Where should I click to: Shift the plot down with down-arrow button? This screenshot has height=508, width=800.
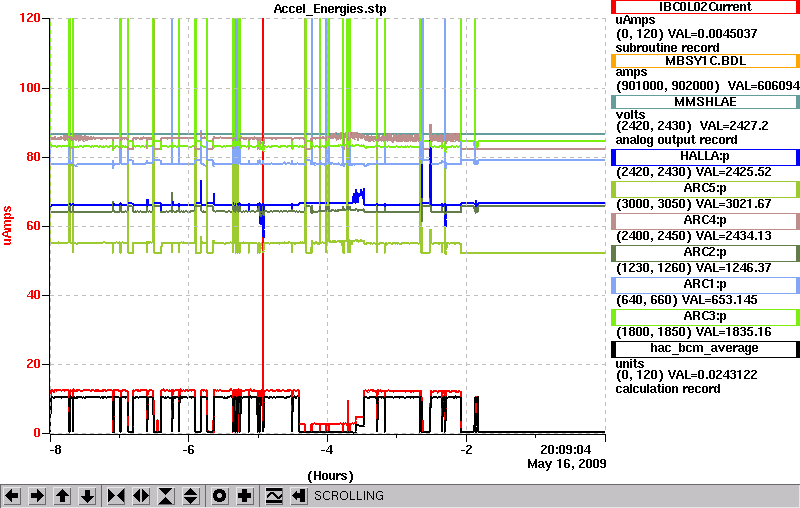click(x=87, y=496)
